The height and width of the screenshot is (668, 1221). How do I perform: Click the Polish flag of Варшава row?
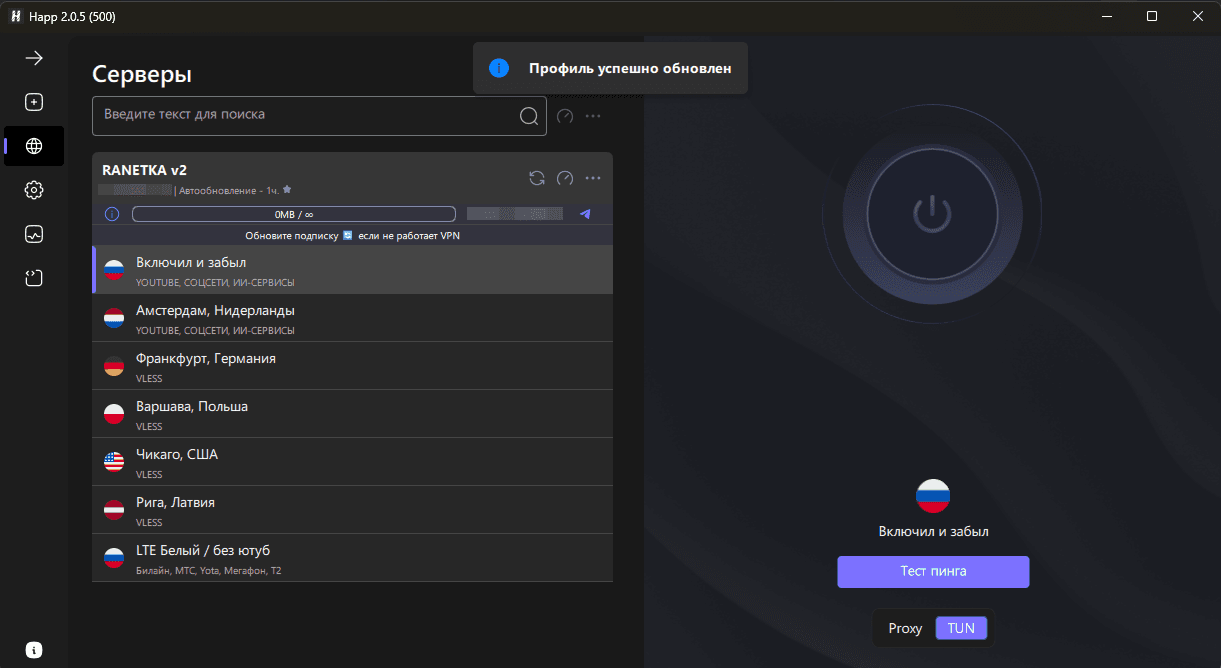coord(114,414)
